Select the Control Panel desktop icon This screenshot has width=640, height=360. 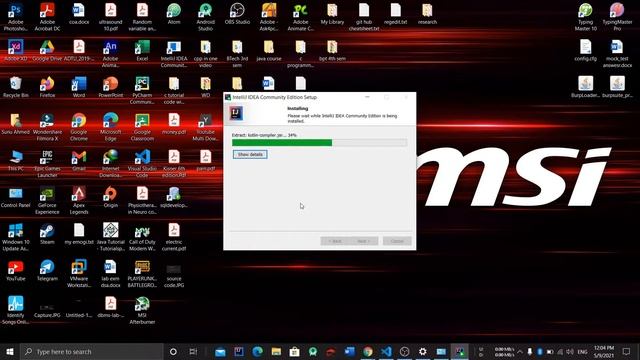16,197
